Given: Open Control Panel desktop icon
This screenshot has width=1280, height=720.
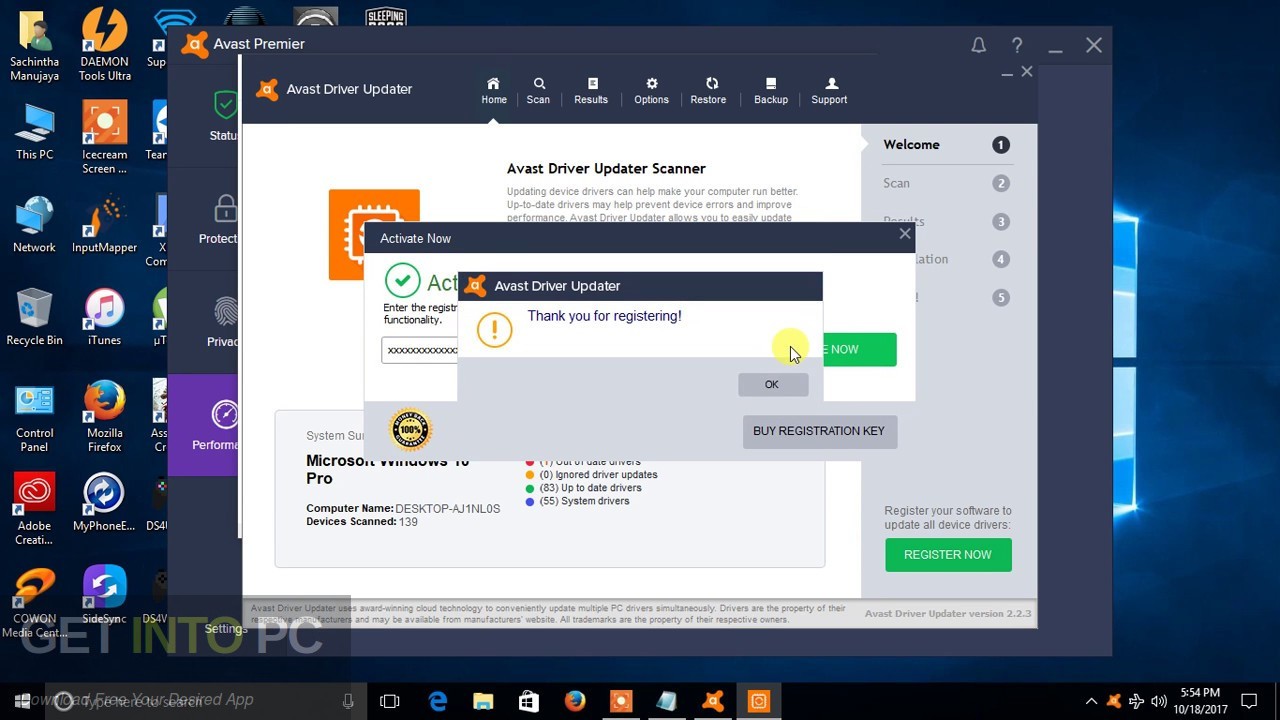Looking at the screenshot, I should 34,417.
